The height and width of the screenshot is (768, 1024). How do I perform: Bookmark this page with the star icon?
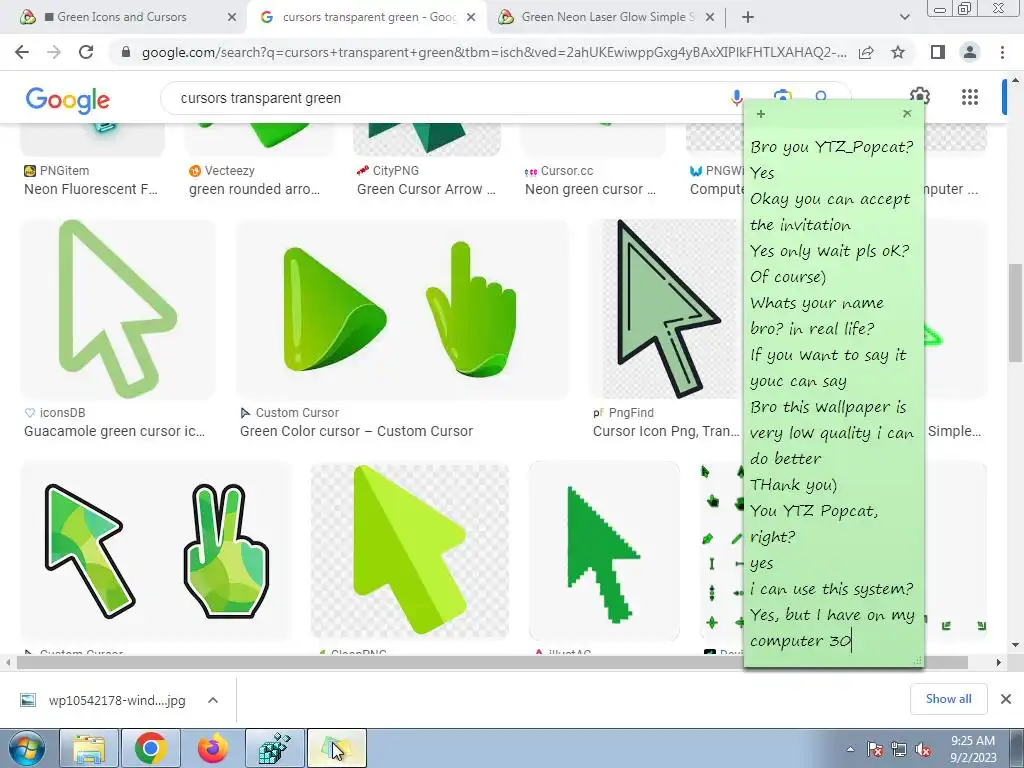(898, 52)
